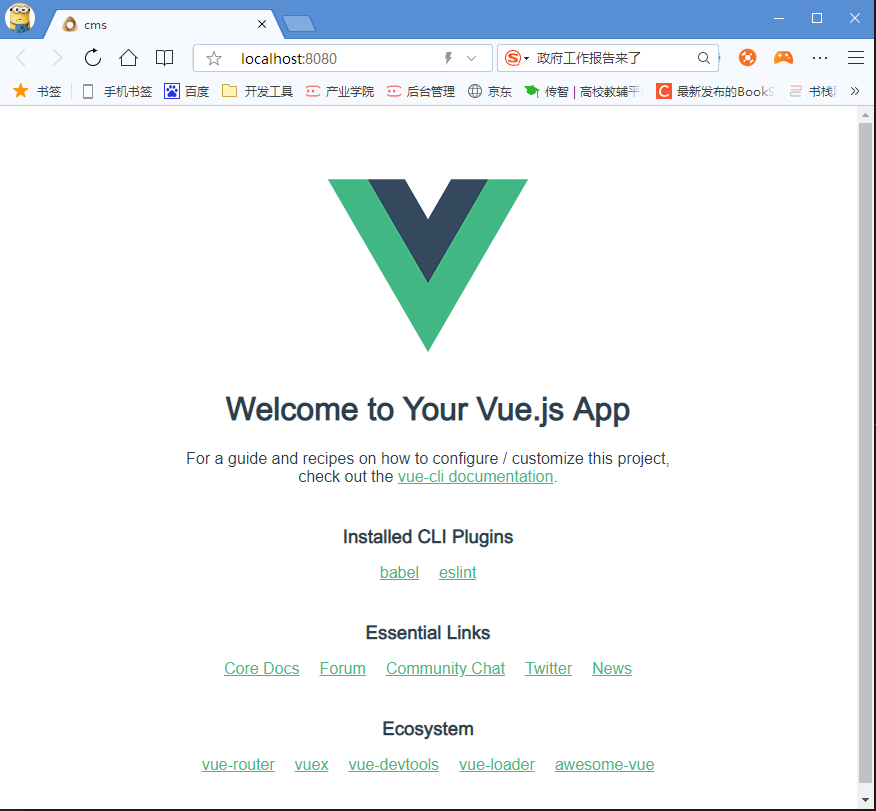Open the reading mode book icon
876x811 pixels.
click(x=164, y=58)
